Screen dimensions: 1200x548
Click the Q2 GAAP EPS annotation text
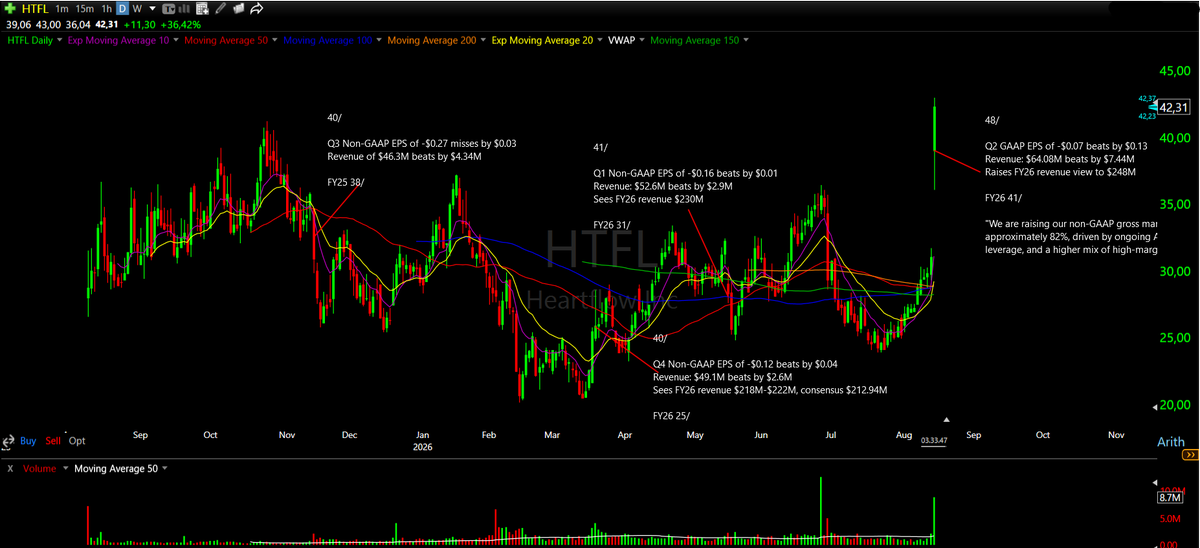tap(1066, 145)
